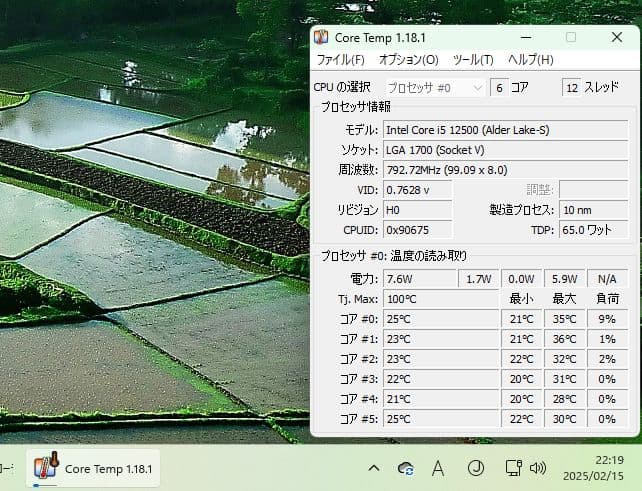Open the network status tray icon
This screenshot has width=642, height=491.
click(x=513, y=468)
